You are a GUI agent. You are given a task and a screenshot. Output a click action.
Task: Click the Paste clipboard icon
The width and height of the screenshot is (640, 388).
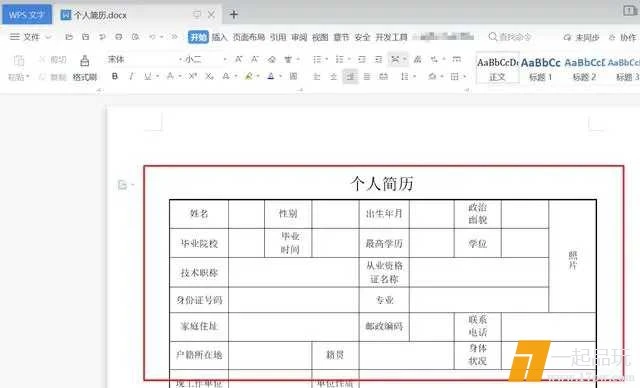click(x=18, y=61)
